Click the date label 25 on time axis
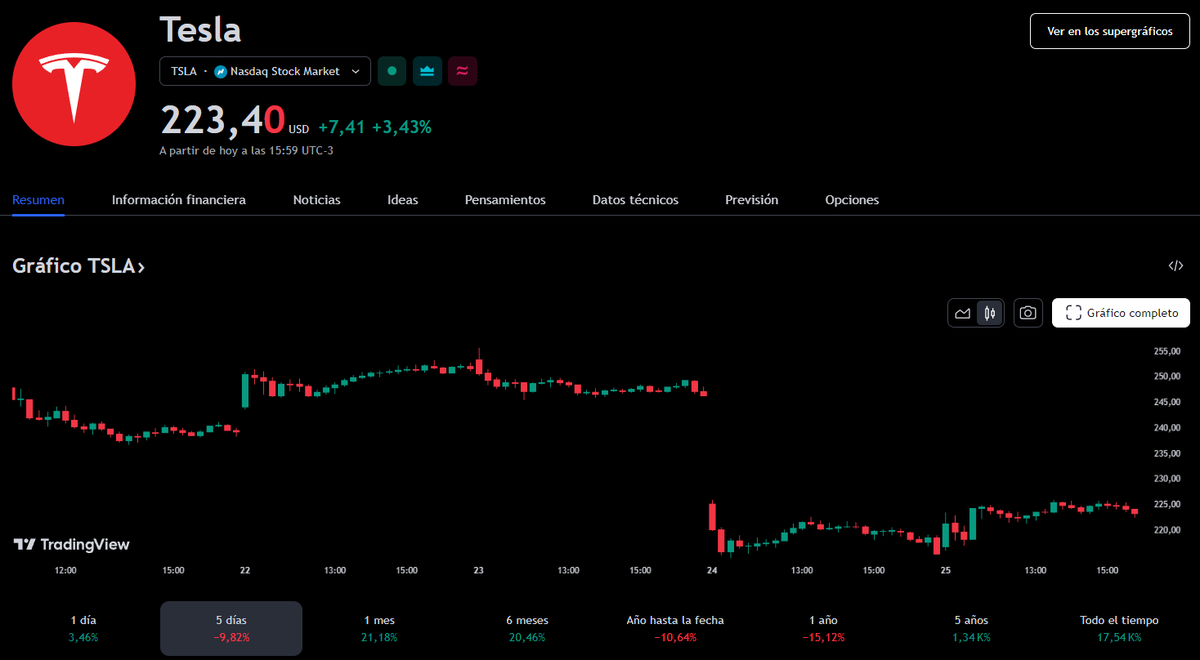 (945, 570)
